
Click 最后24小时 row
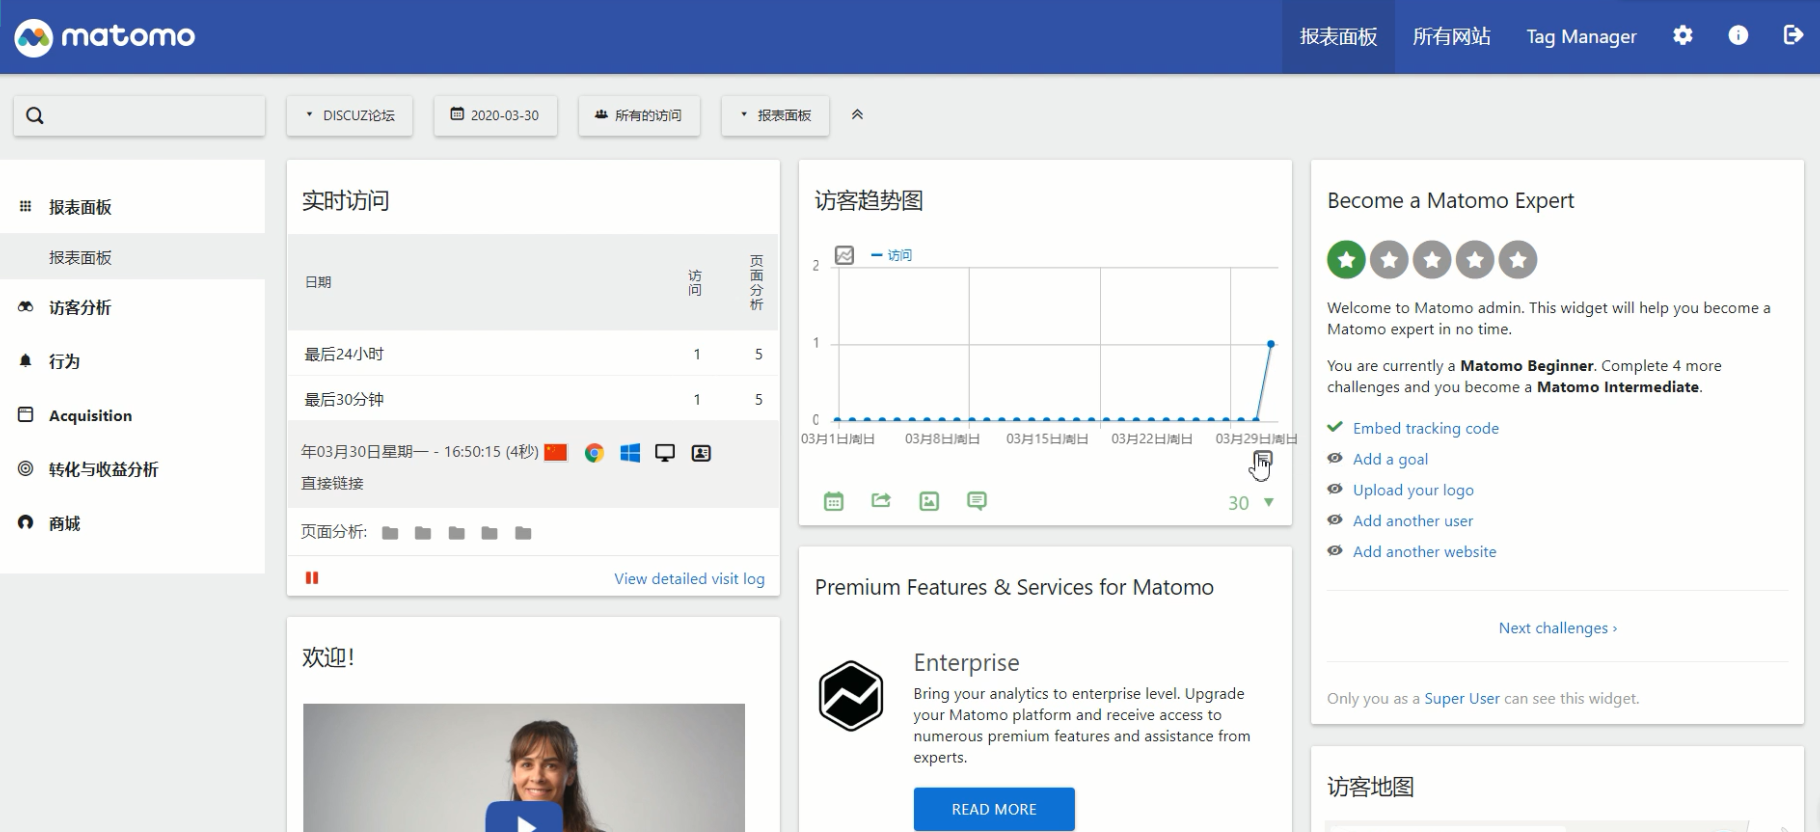(x=533, y=354)
